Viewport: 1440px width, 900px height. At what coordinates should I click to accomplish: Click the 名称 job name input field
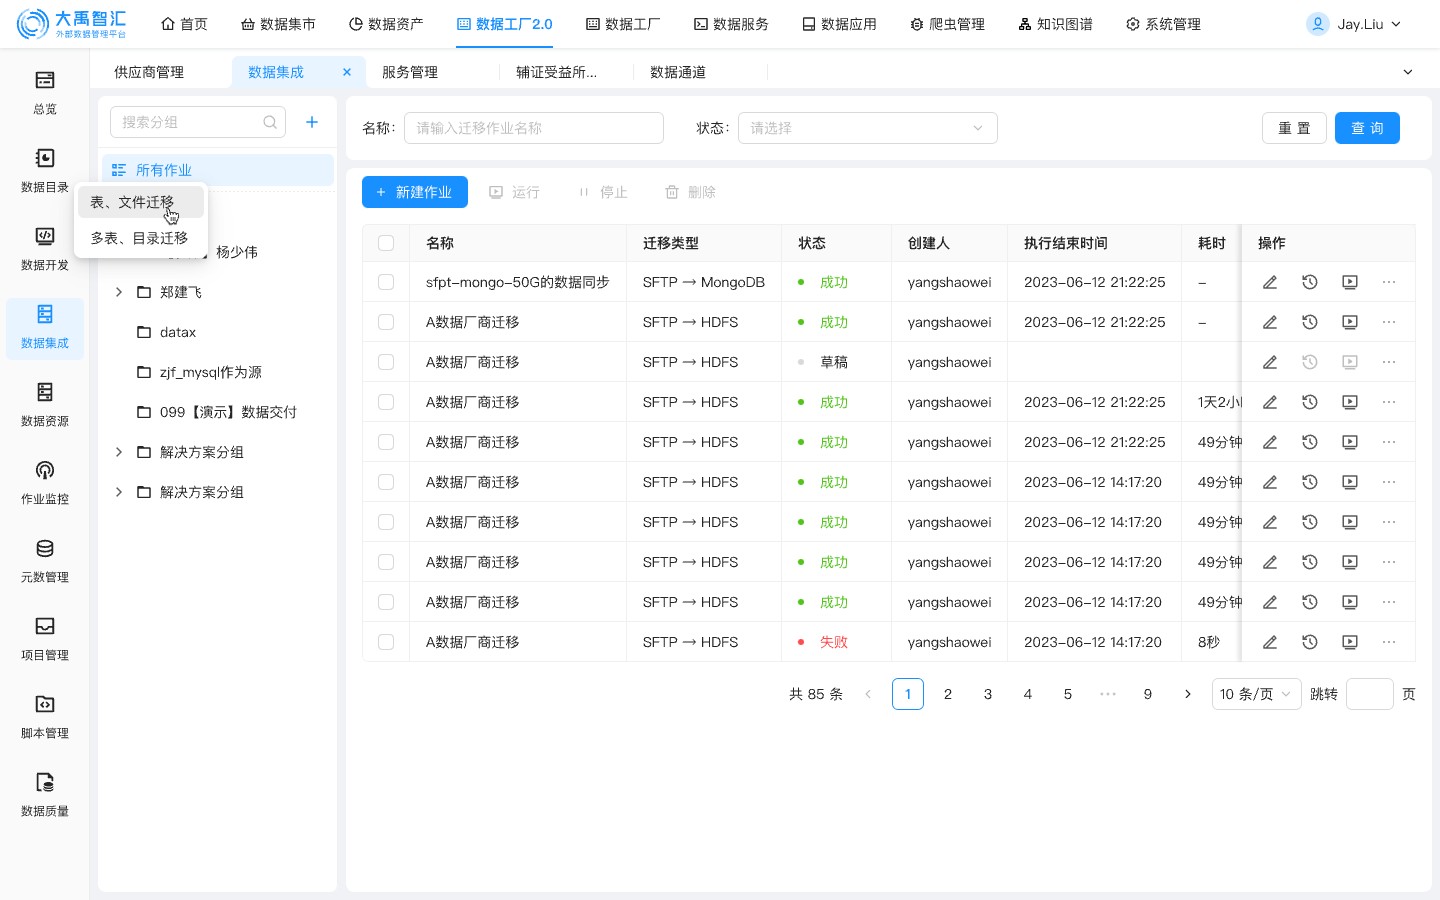coord(534,128)
